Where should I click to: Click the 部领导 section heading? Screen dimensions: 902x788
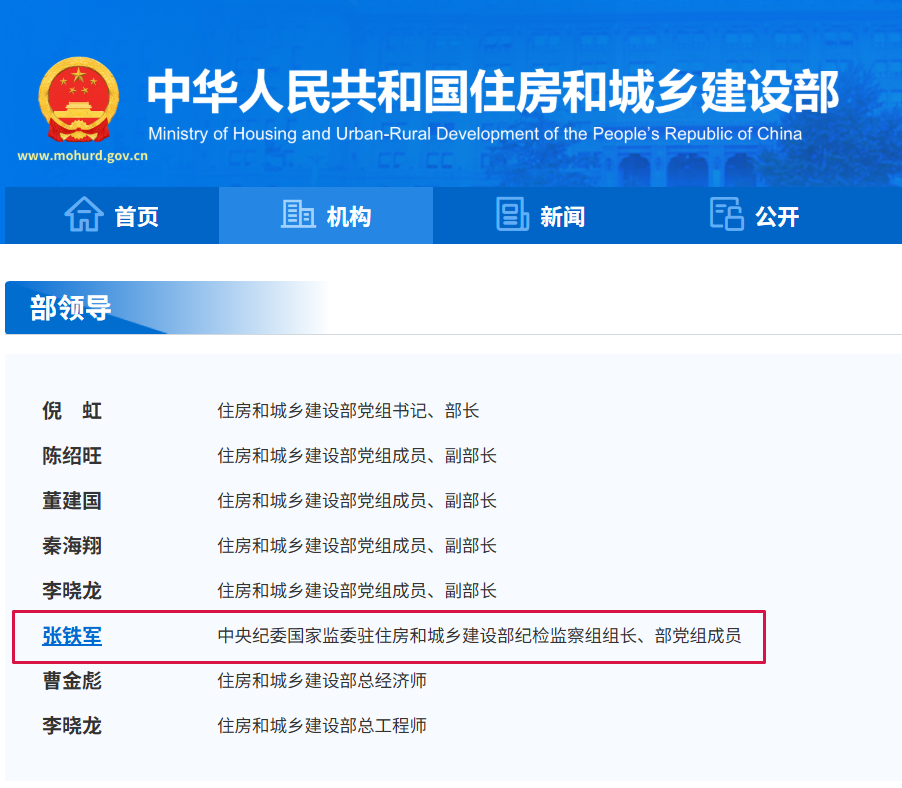(71, 308)
